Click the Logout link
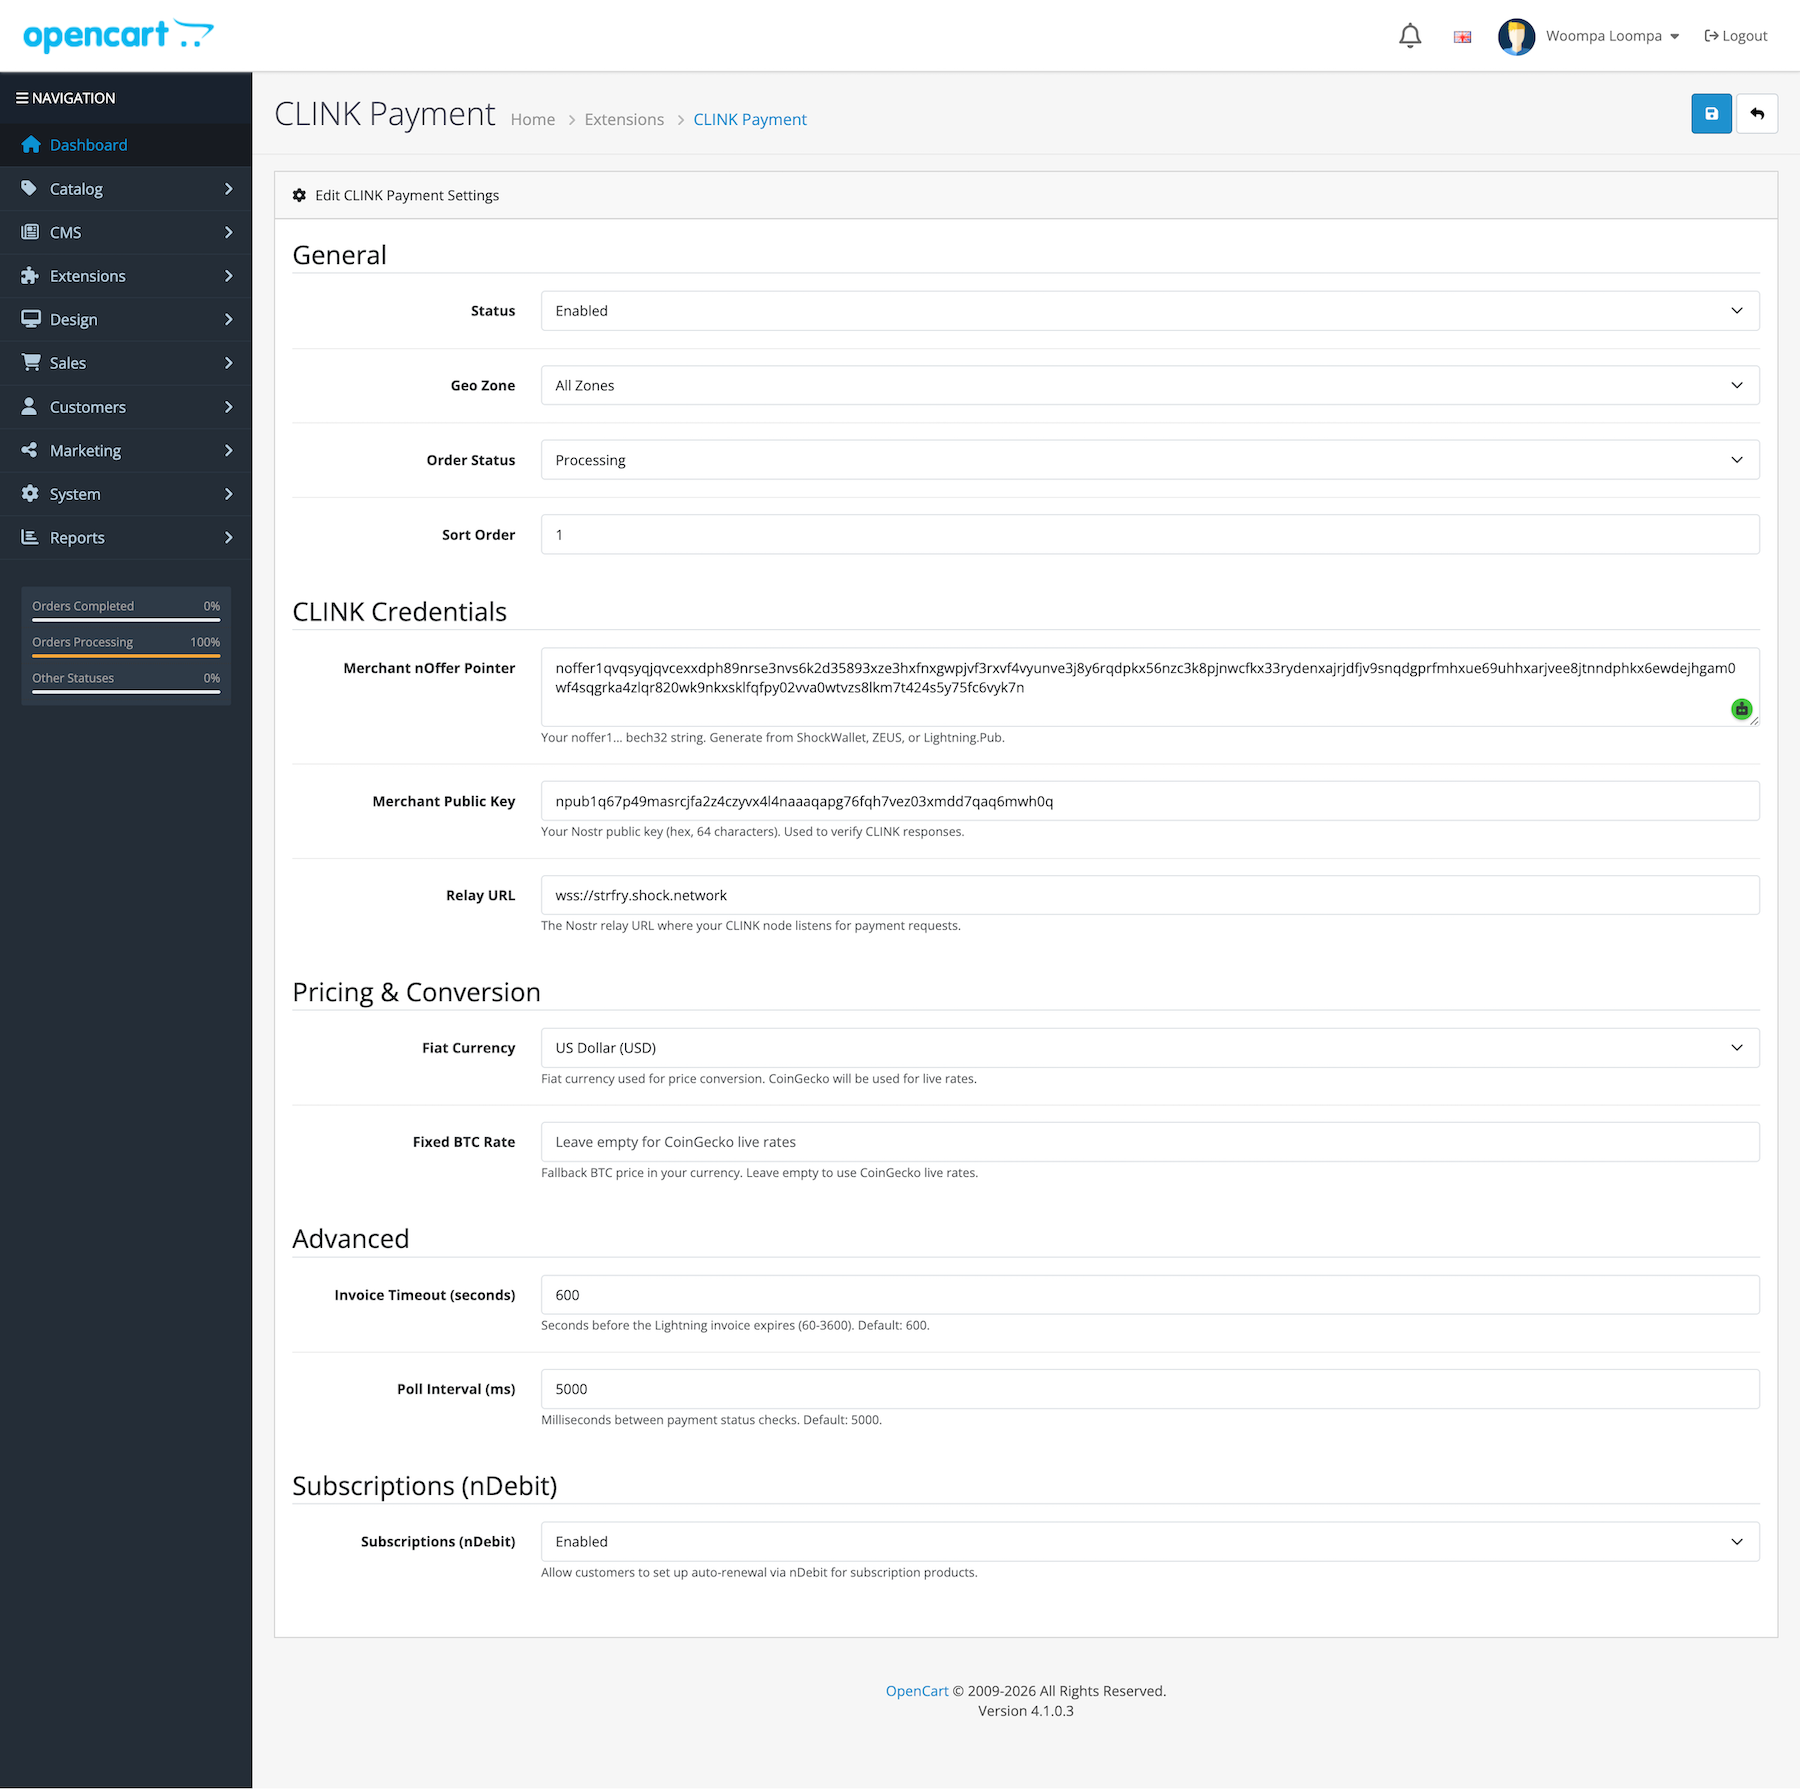Screen dimensions: 1800x1789 (x=1736, y=36)
